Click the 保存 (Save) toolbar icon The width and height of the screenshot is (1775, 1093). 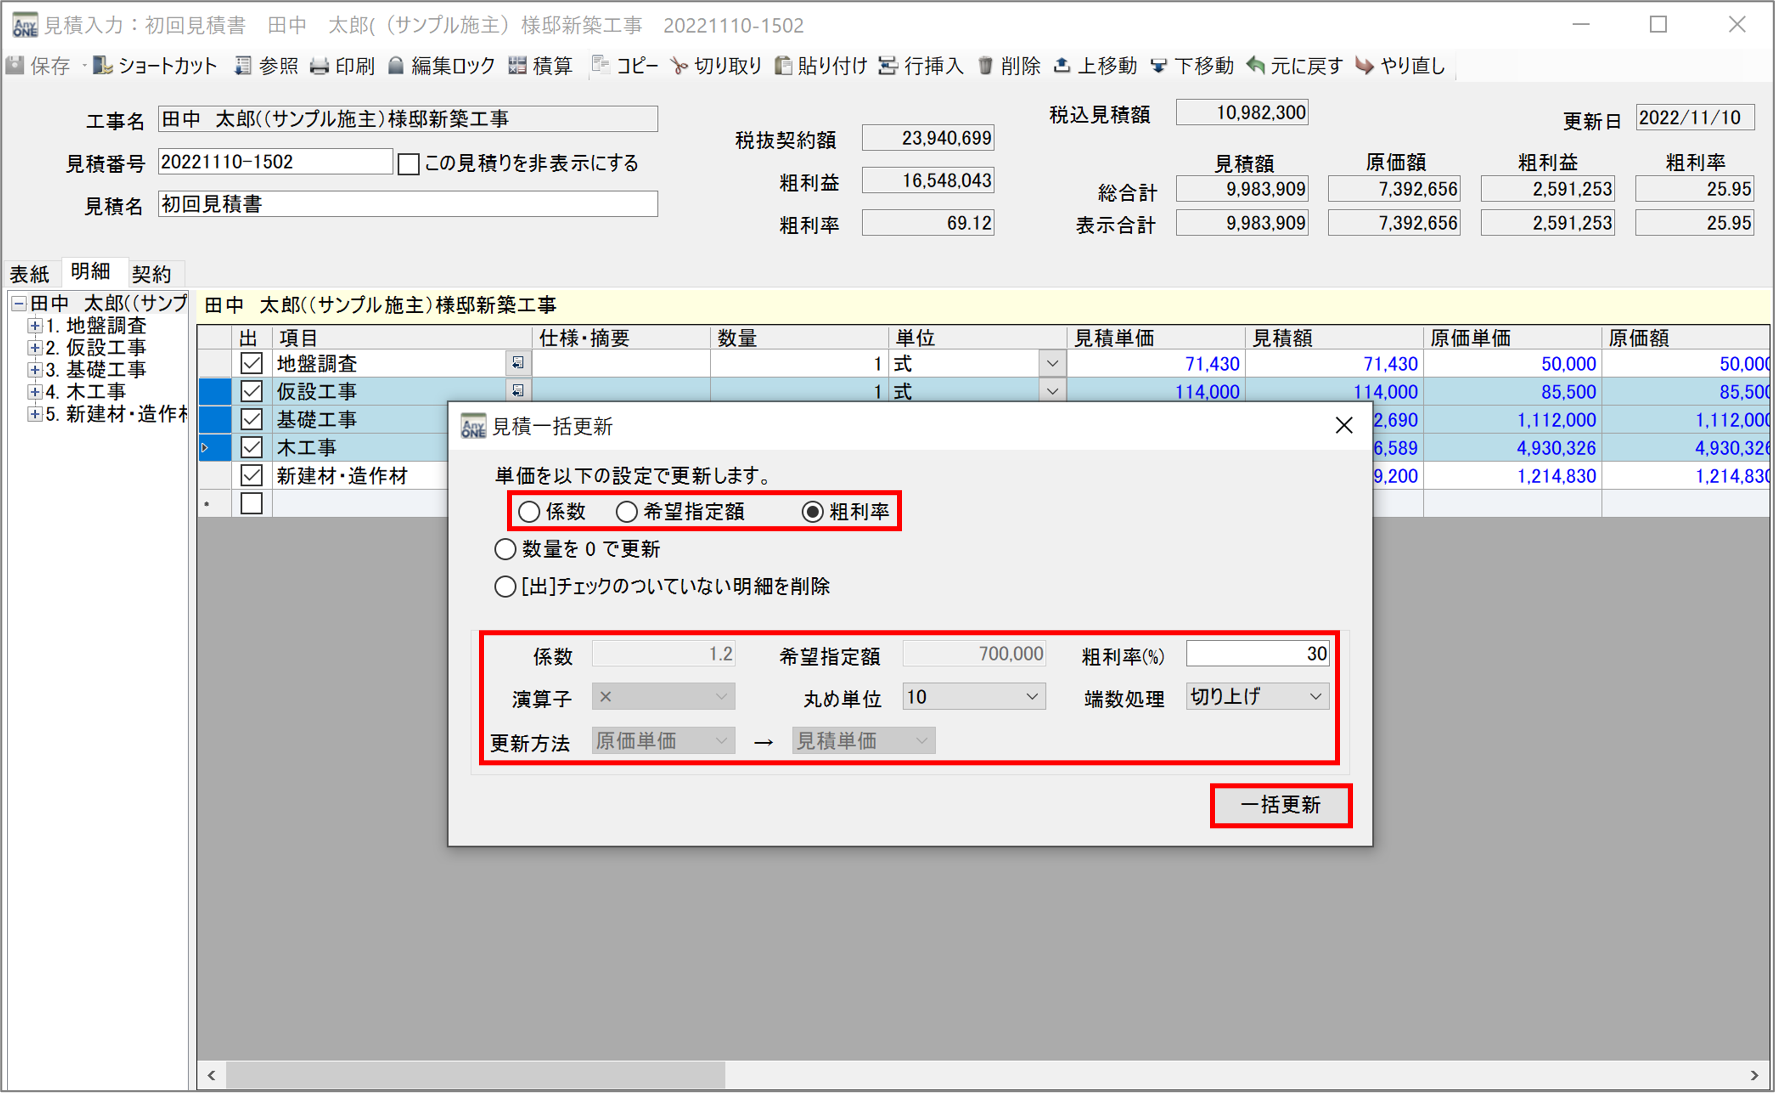17,66
